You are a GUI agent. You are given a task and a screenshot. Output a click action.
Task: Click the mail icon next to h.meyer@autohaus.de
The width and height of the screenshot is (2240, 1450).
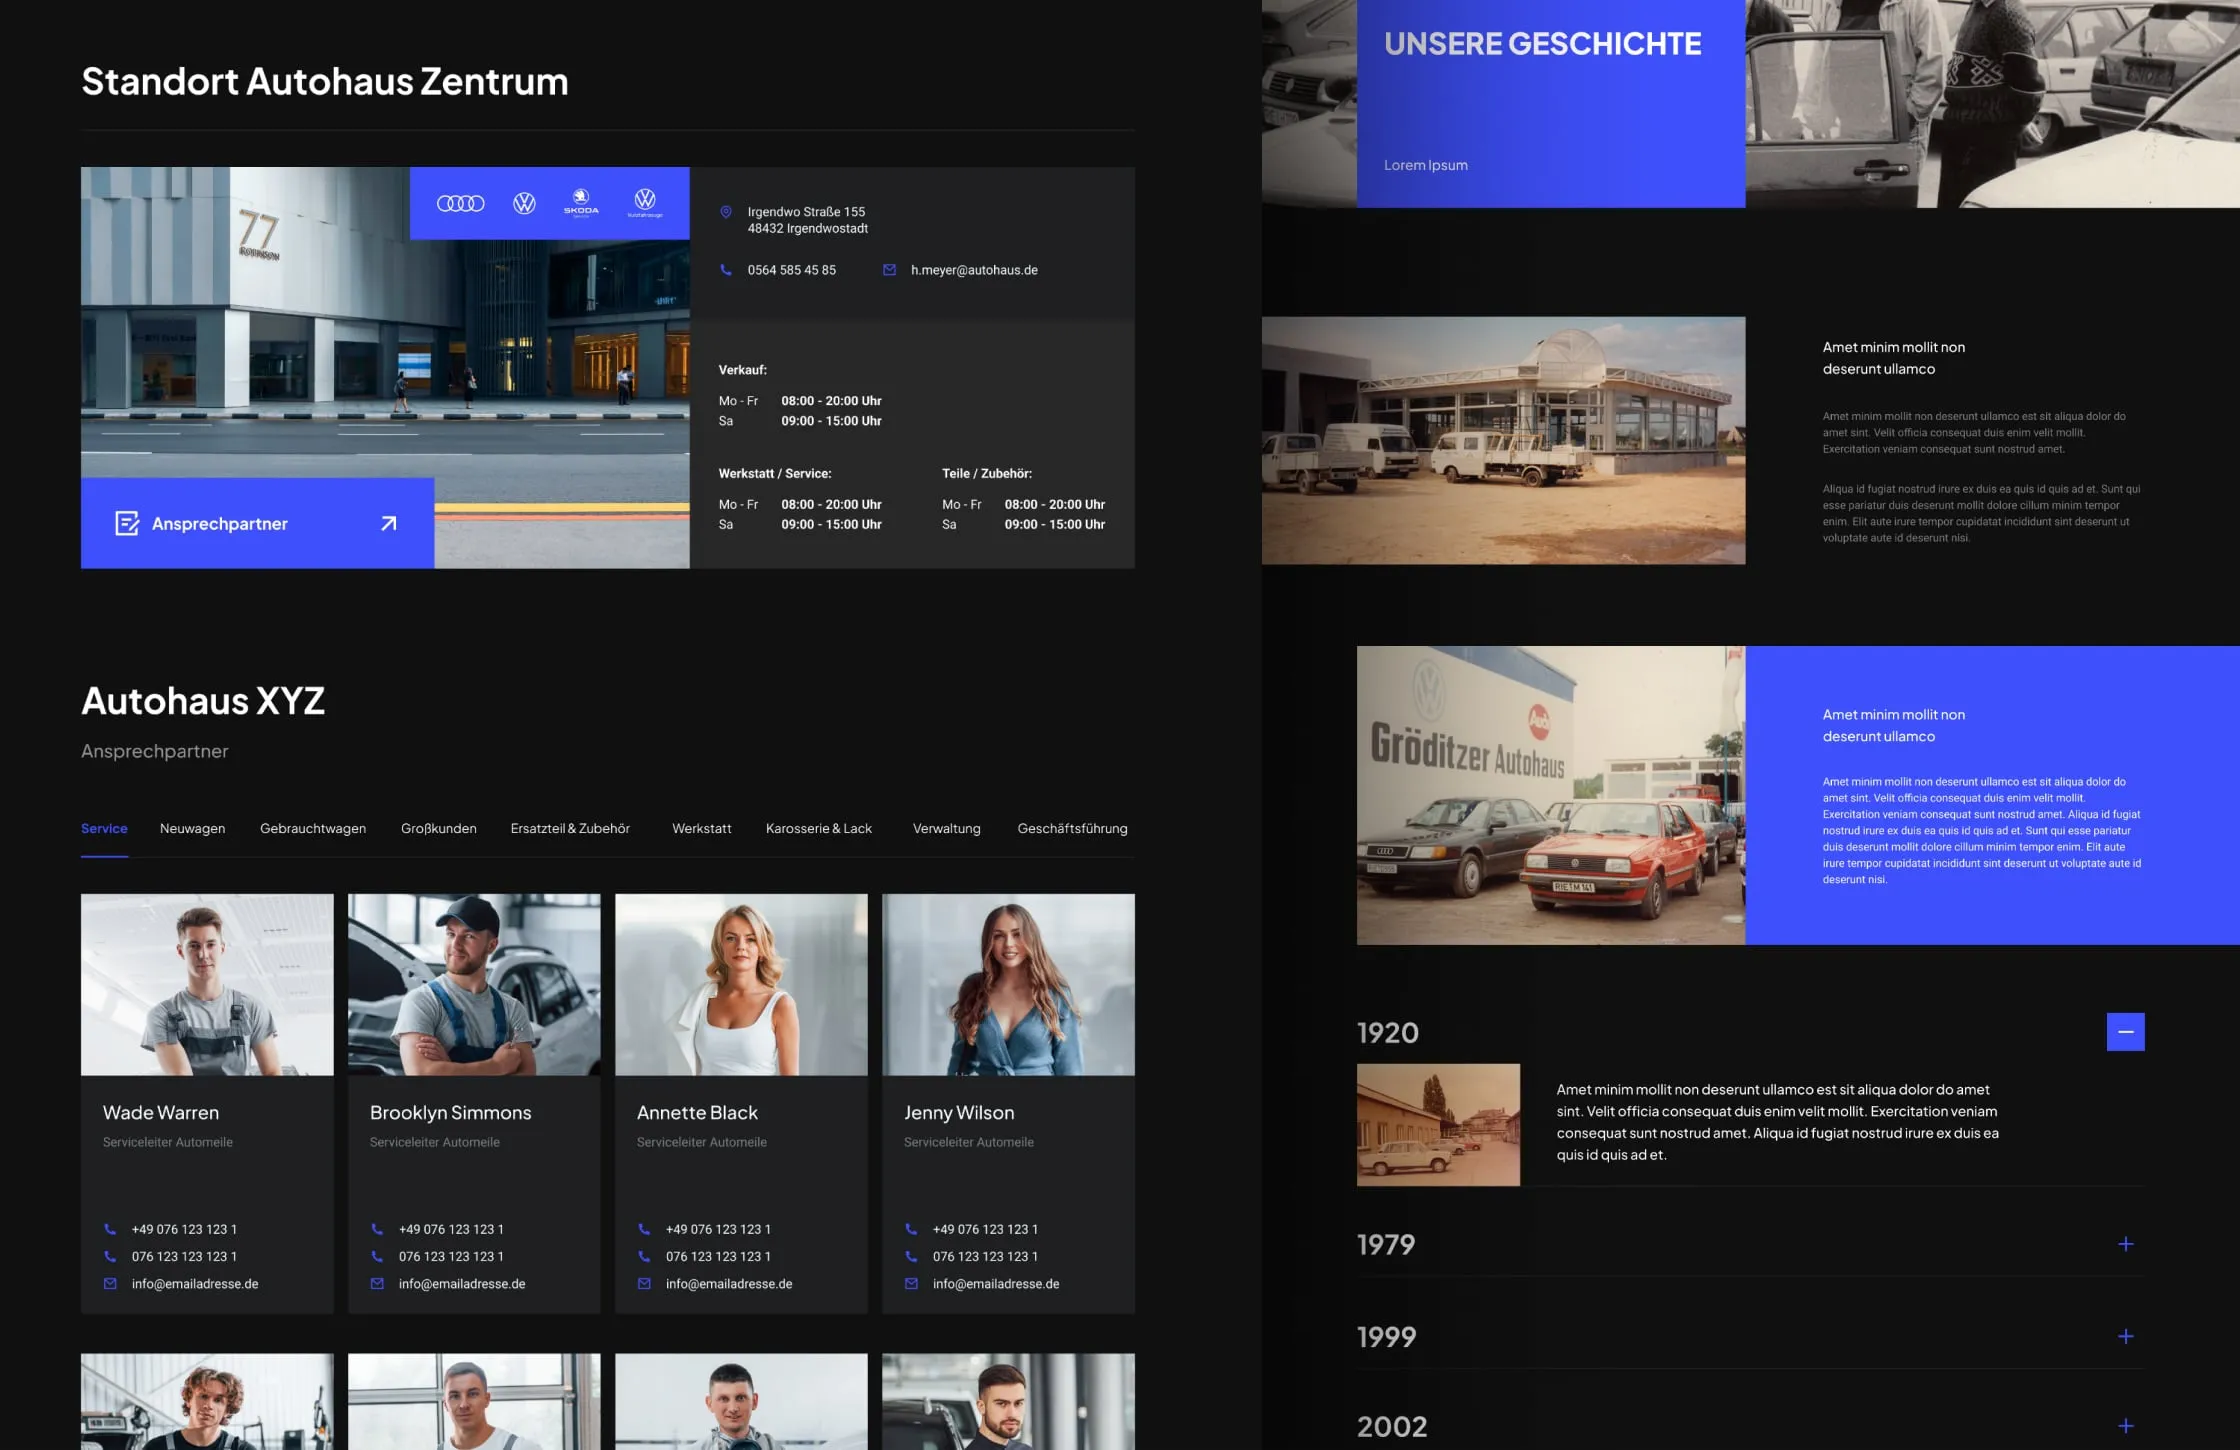tap(889, 270)
